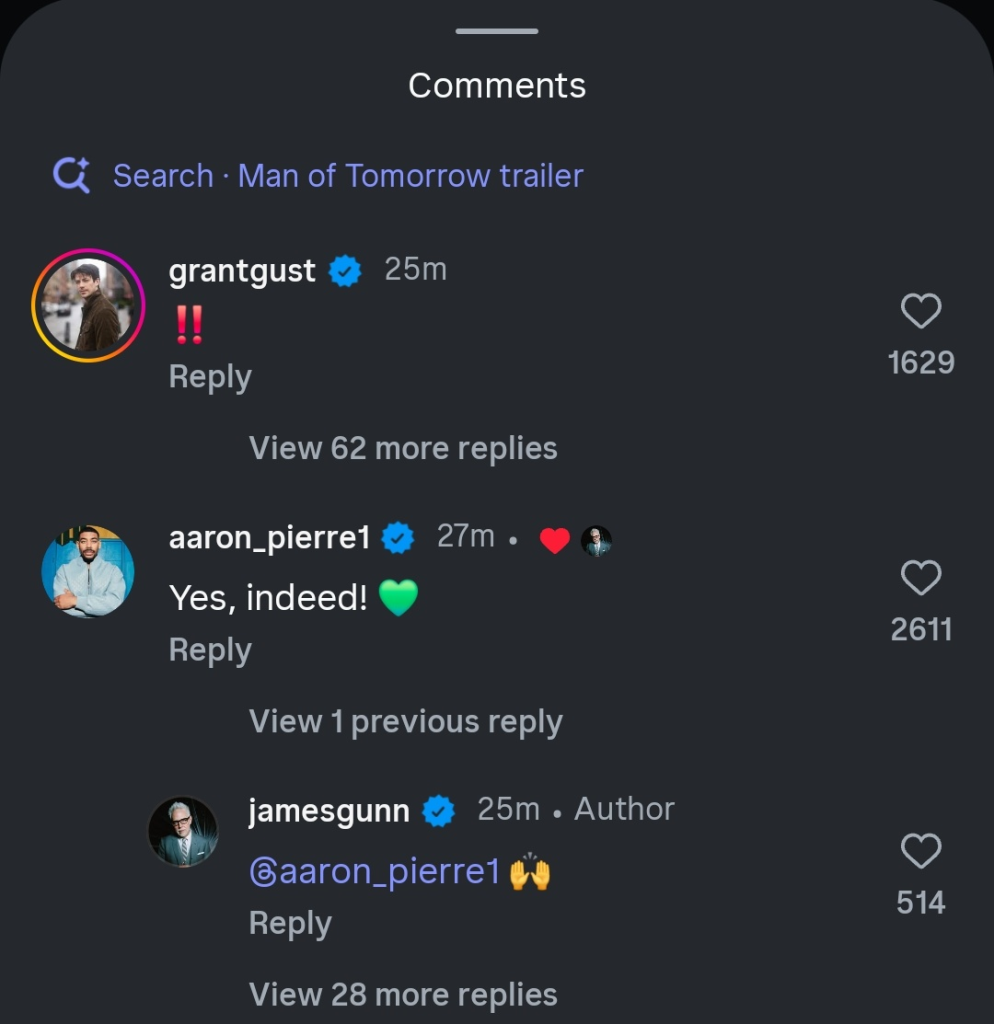Click jamesgunn's blue verified badge
994x1024 pixels.
(x=438, y=811)
